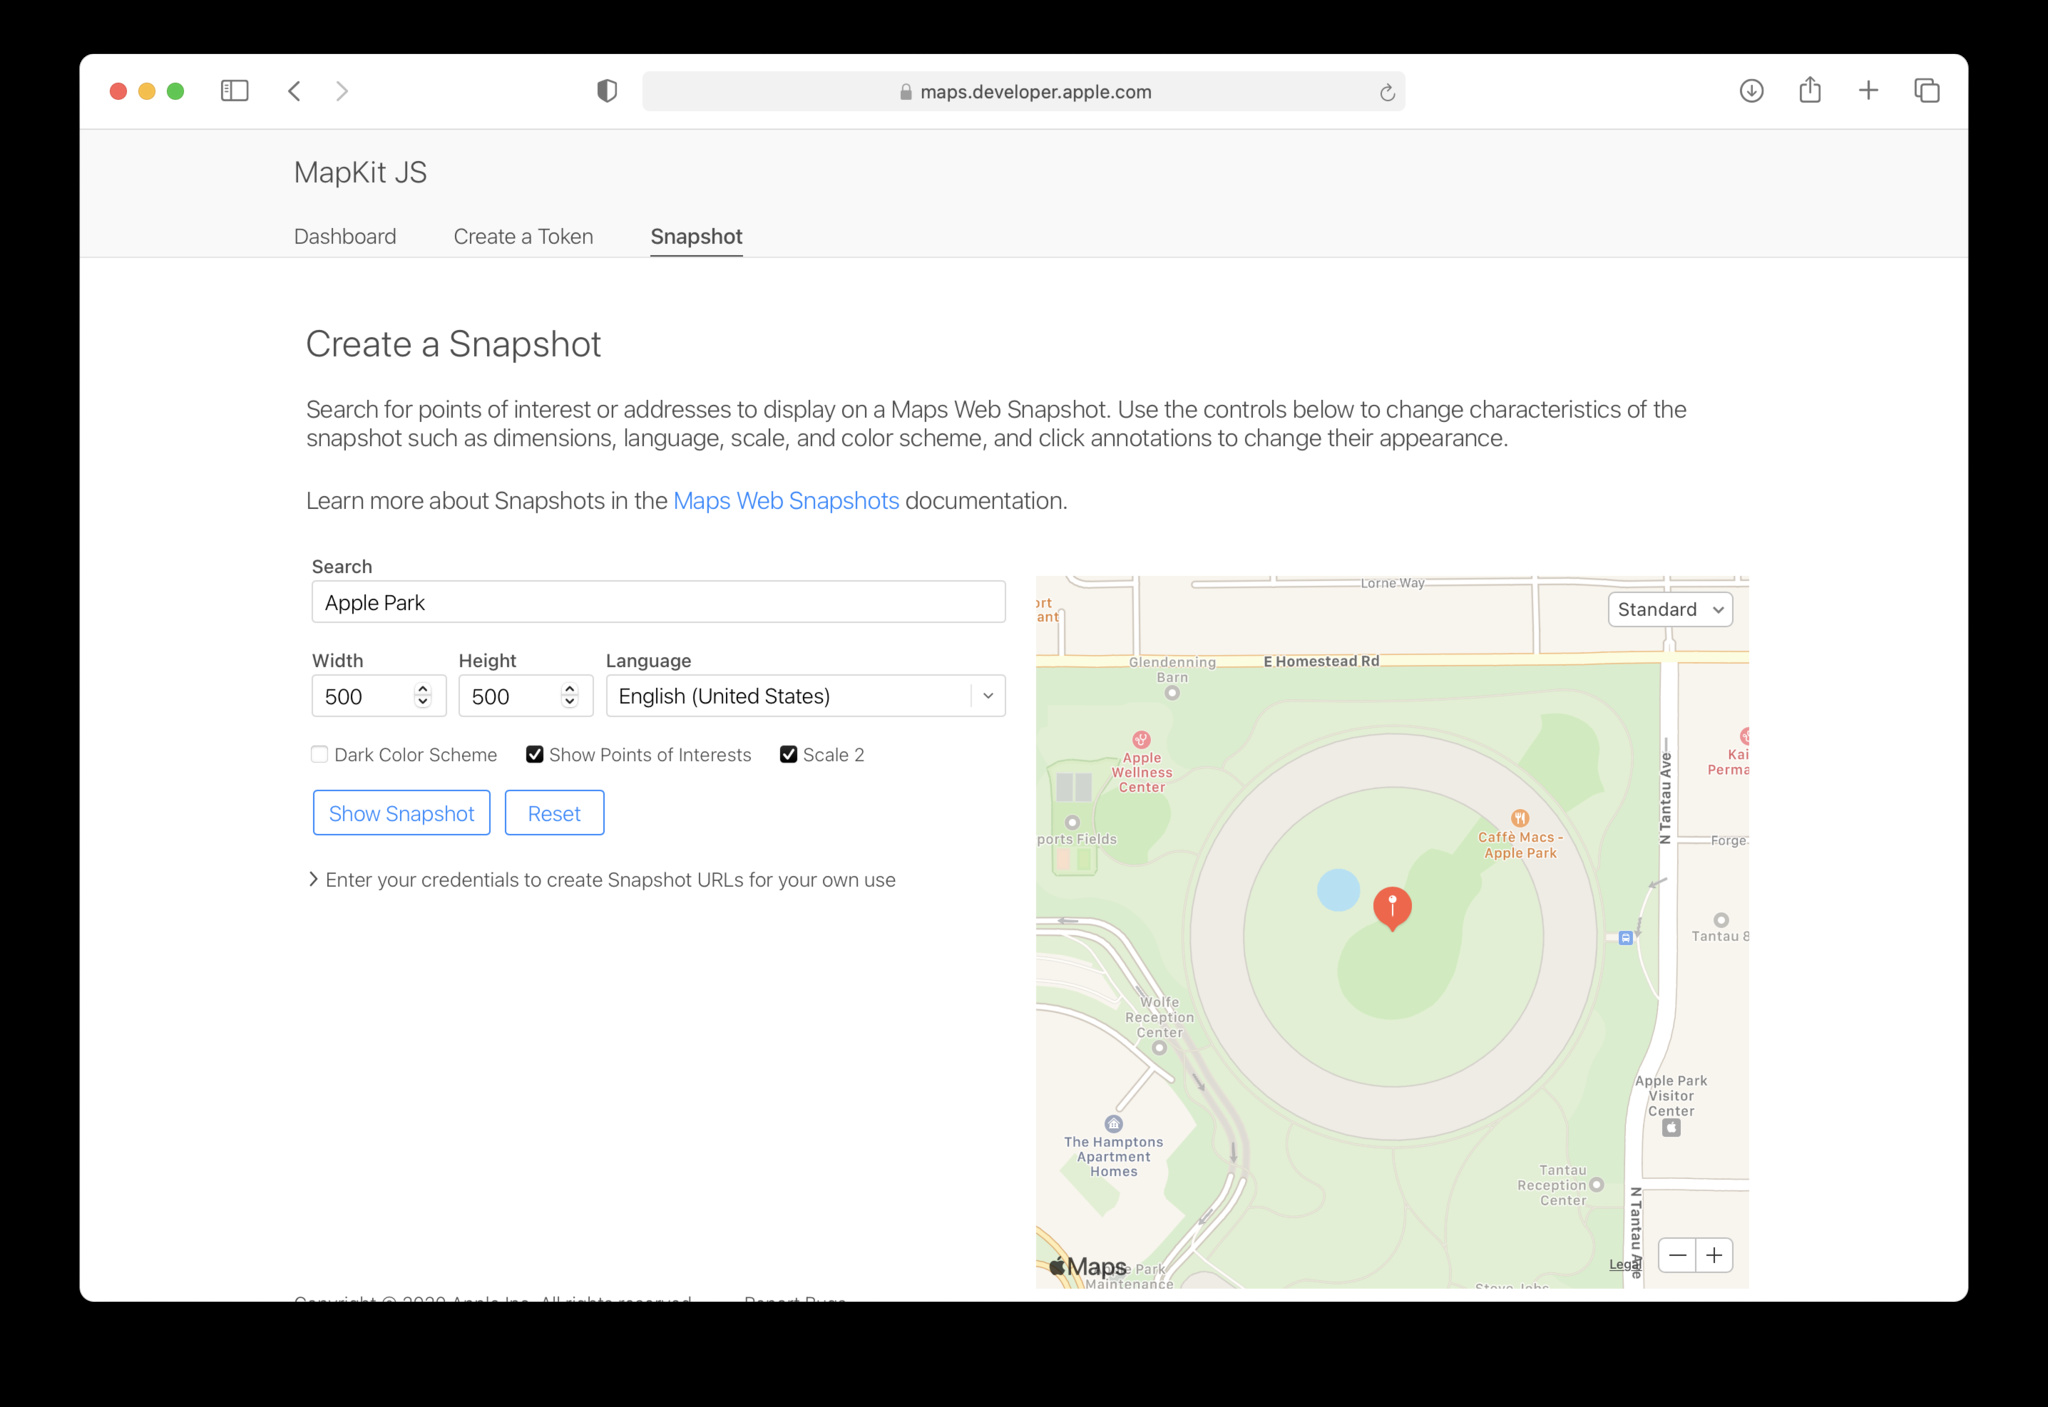The height and width of the screenshot is (1407, 2048).
Task: Open a new tab with plus icon
Action: coord(1868,91)
